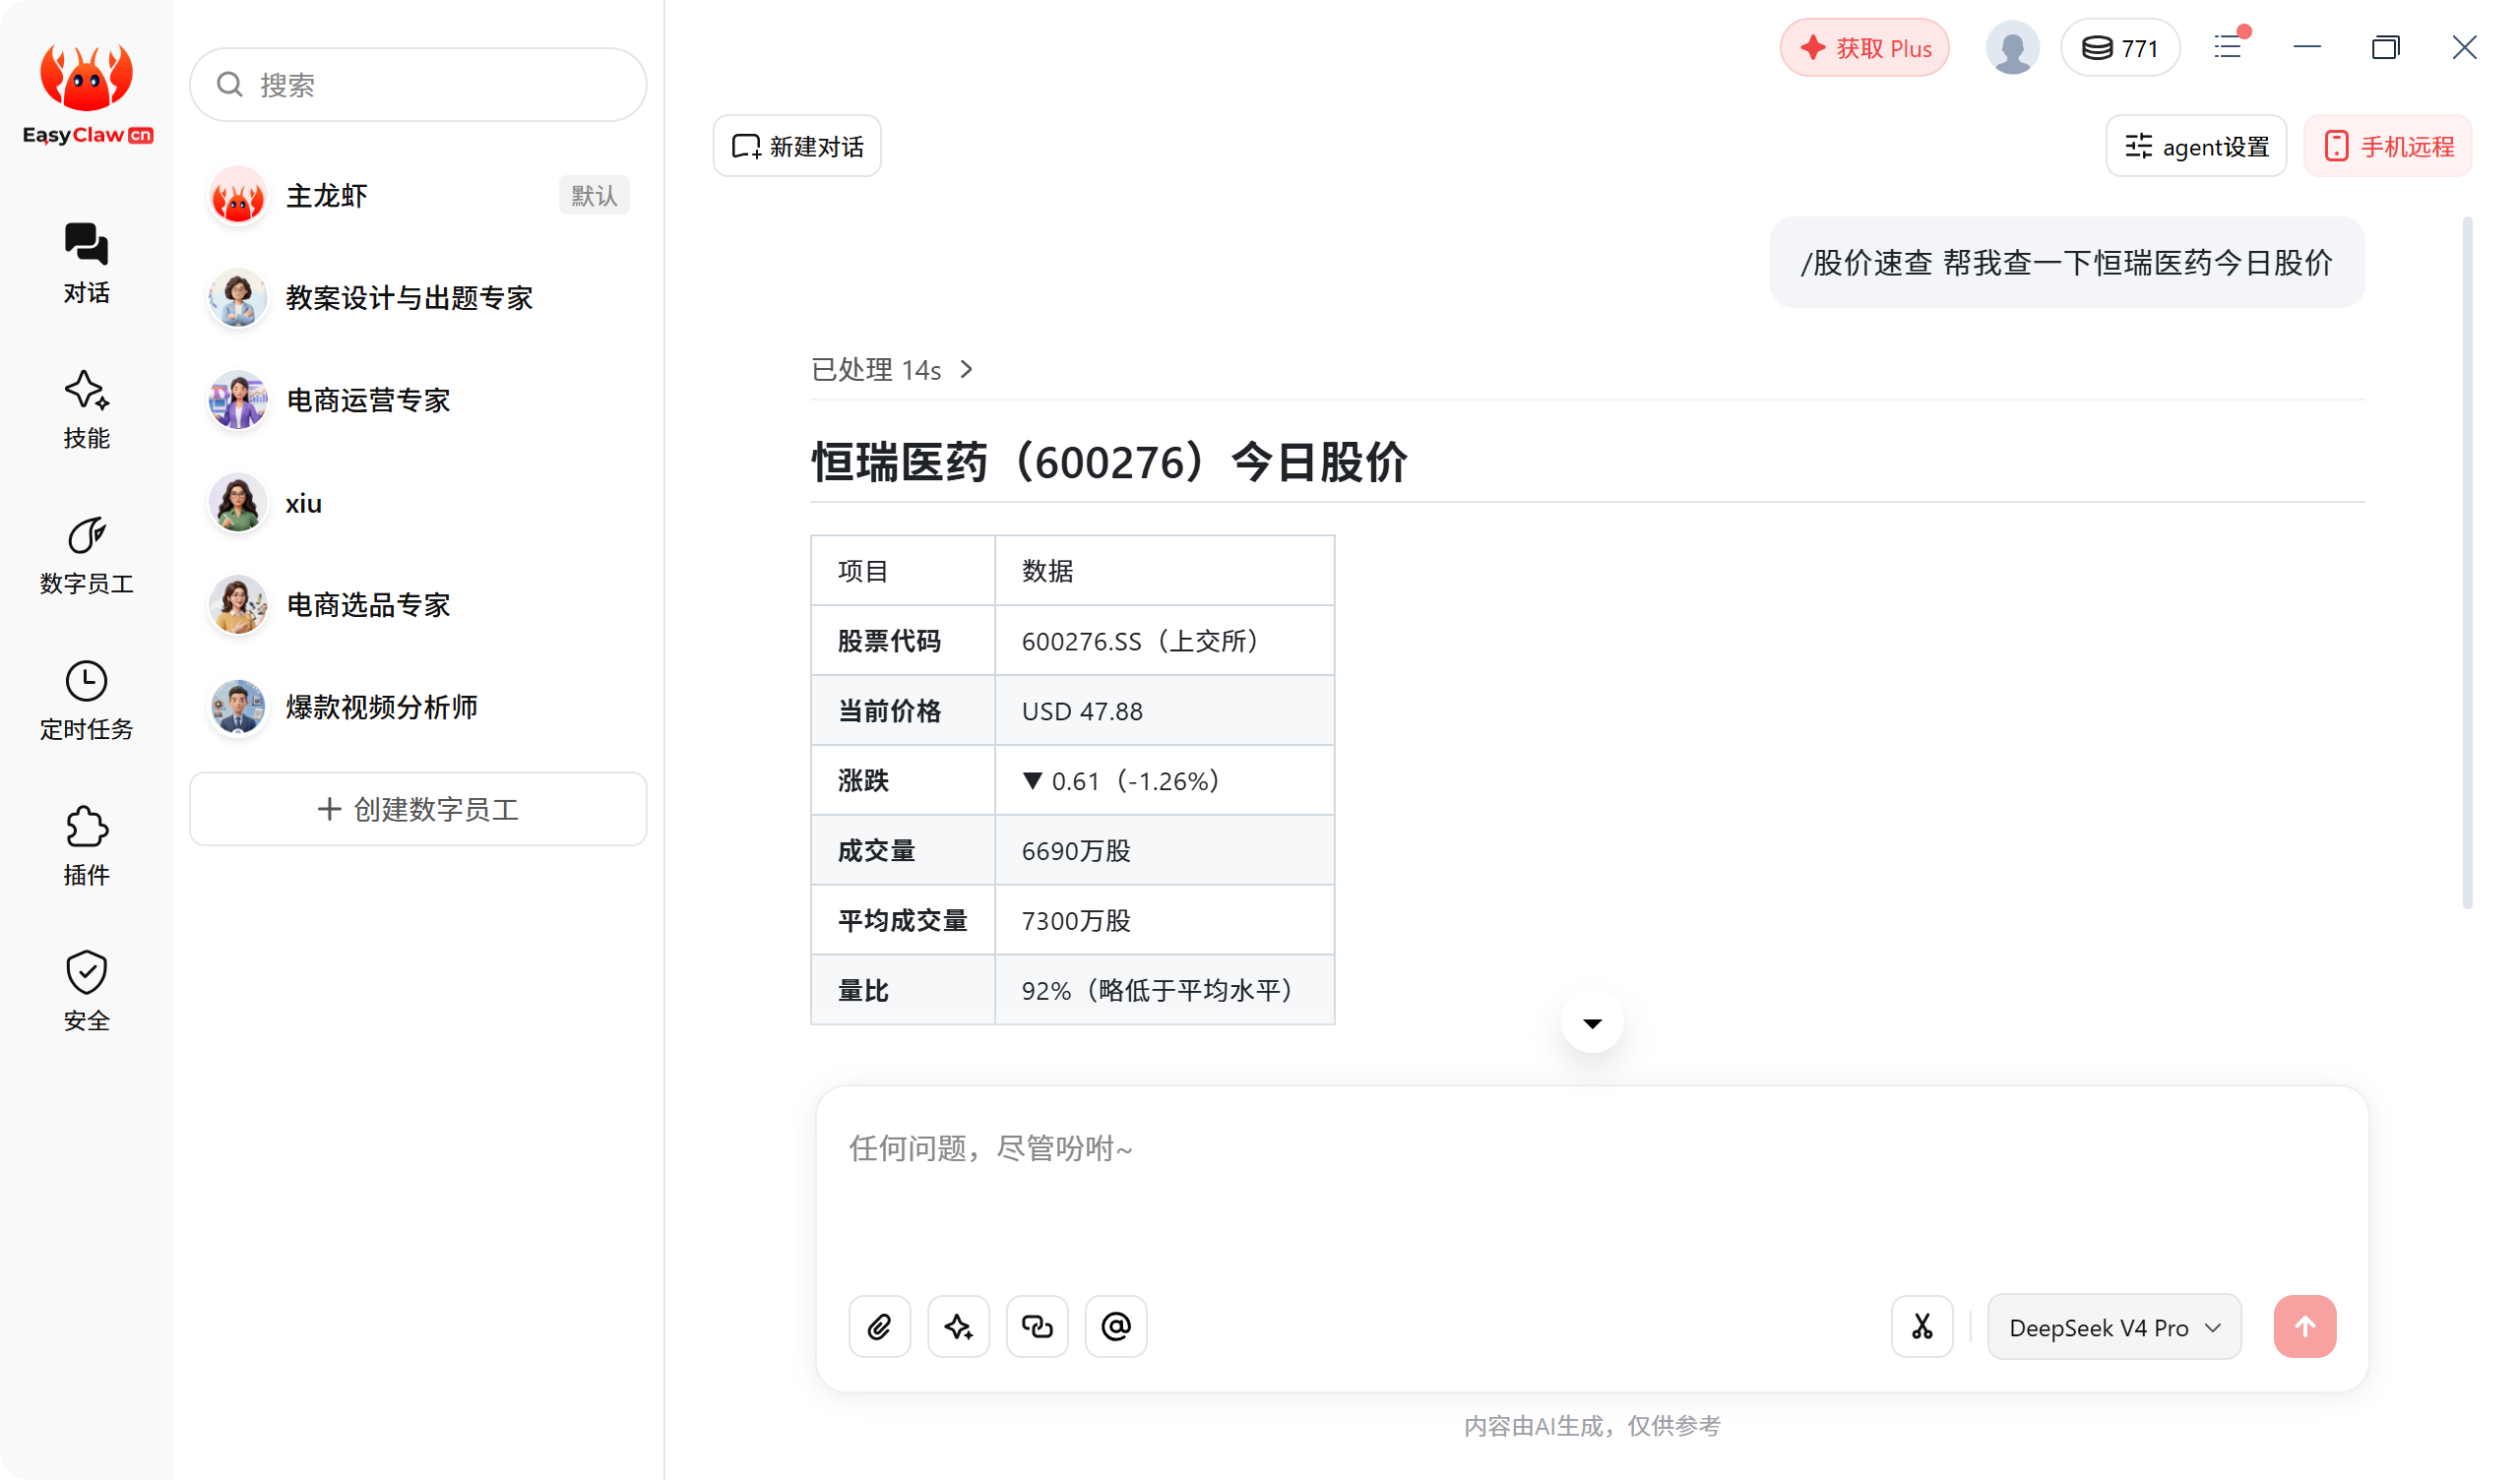Select 教案设计与出题专家 agent
This screenshot has height=1480, width=2520.
point(418,297)
